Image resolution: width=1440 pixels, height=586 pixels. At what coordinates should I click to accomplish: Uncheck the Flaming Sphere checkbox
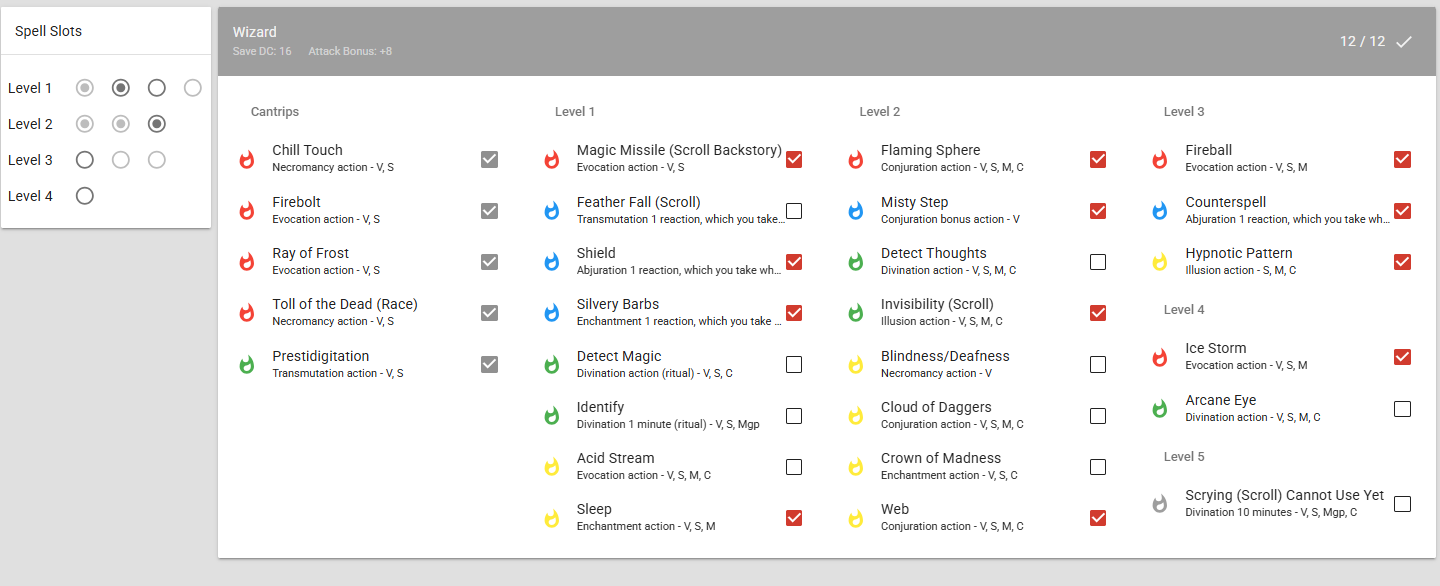[x=1098, y=159]
